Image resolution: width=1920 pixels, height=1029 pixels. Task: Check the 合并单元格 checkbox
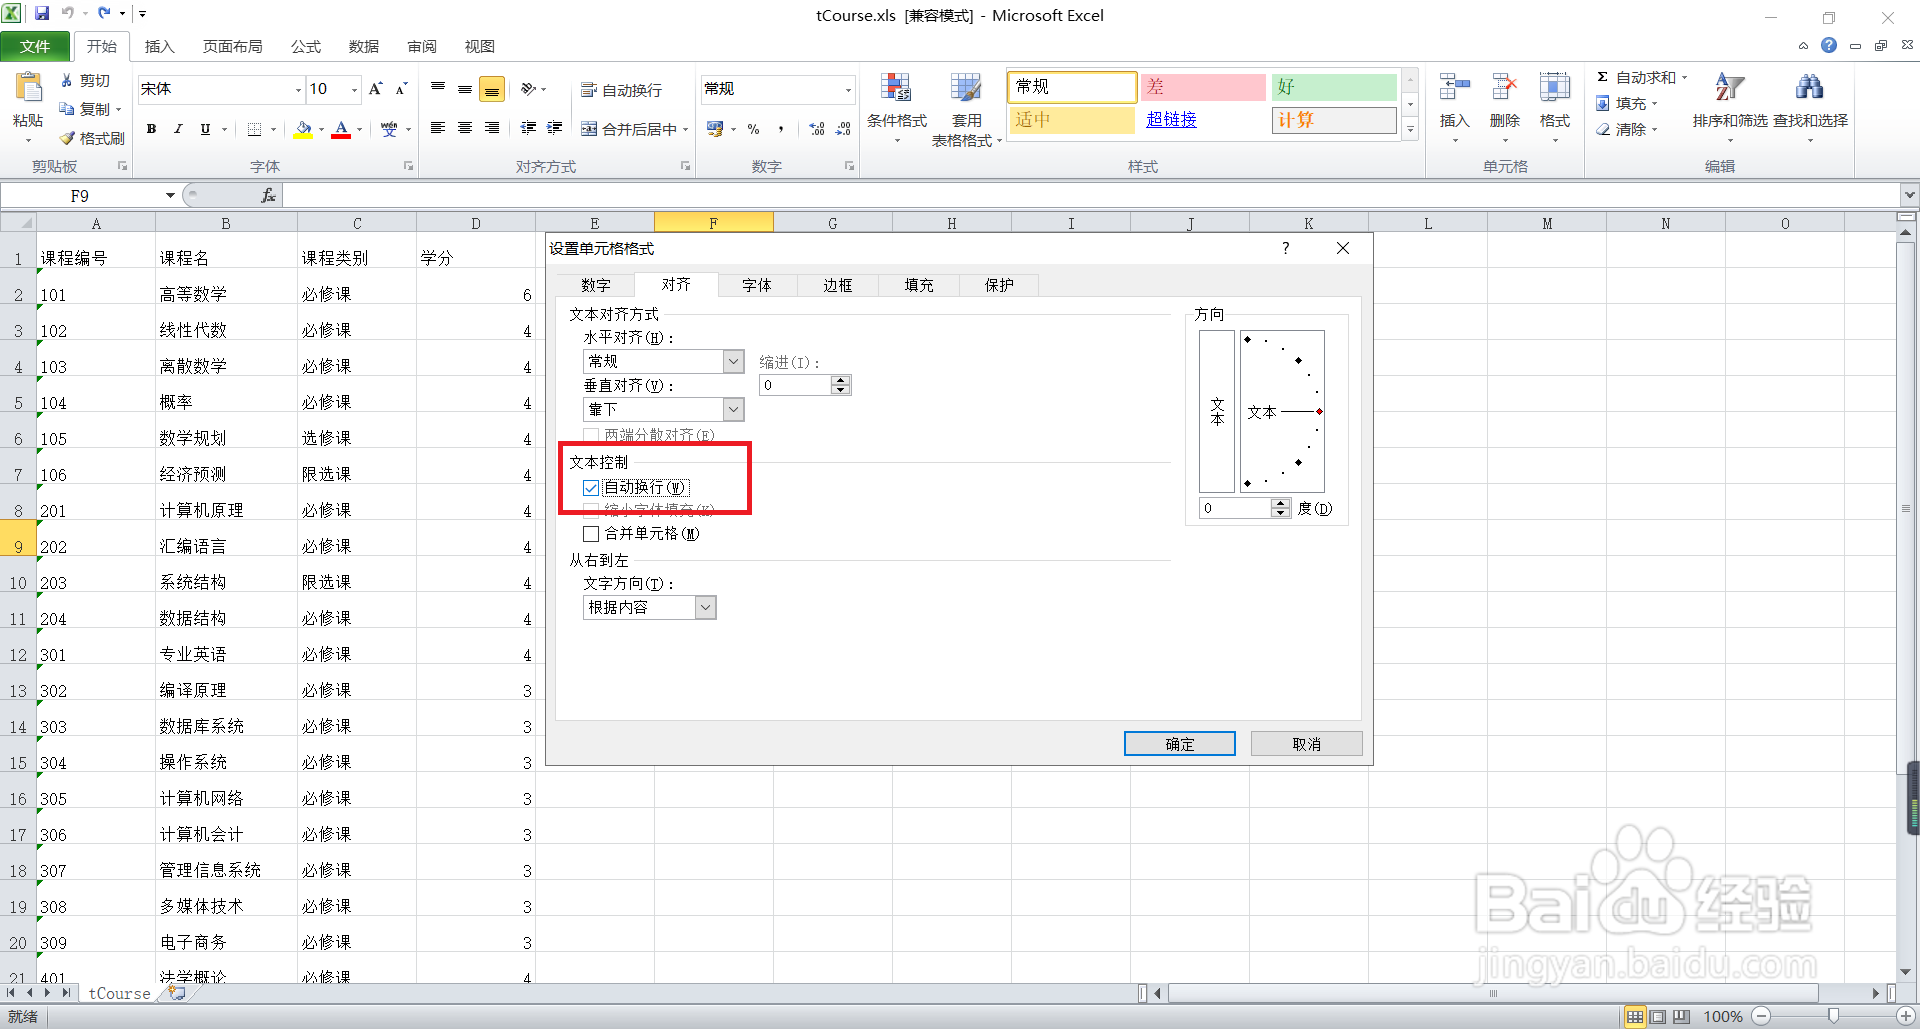coord(591,534)
